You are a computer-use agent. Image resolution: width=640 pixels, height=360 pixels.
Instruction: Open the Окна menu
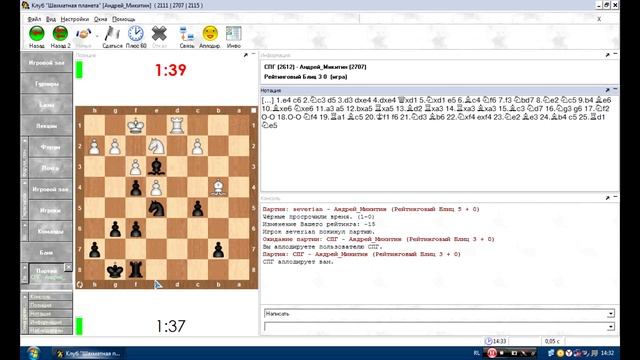coord(100,19)
